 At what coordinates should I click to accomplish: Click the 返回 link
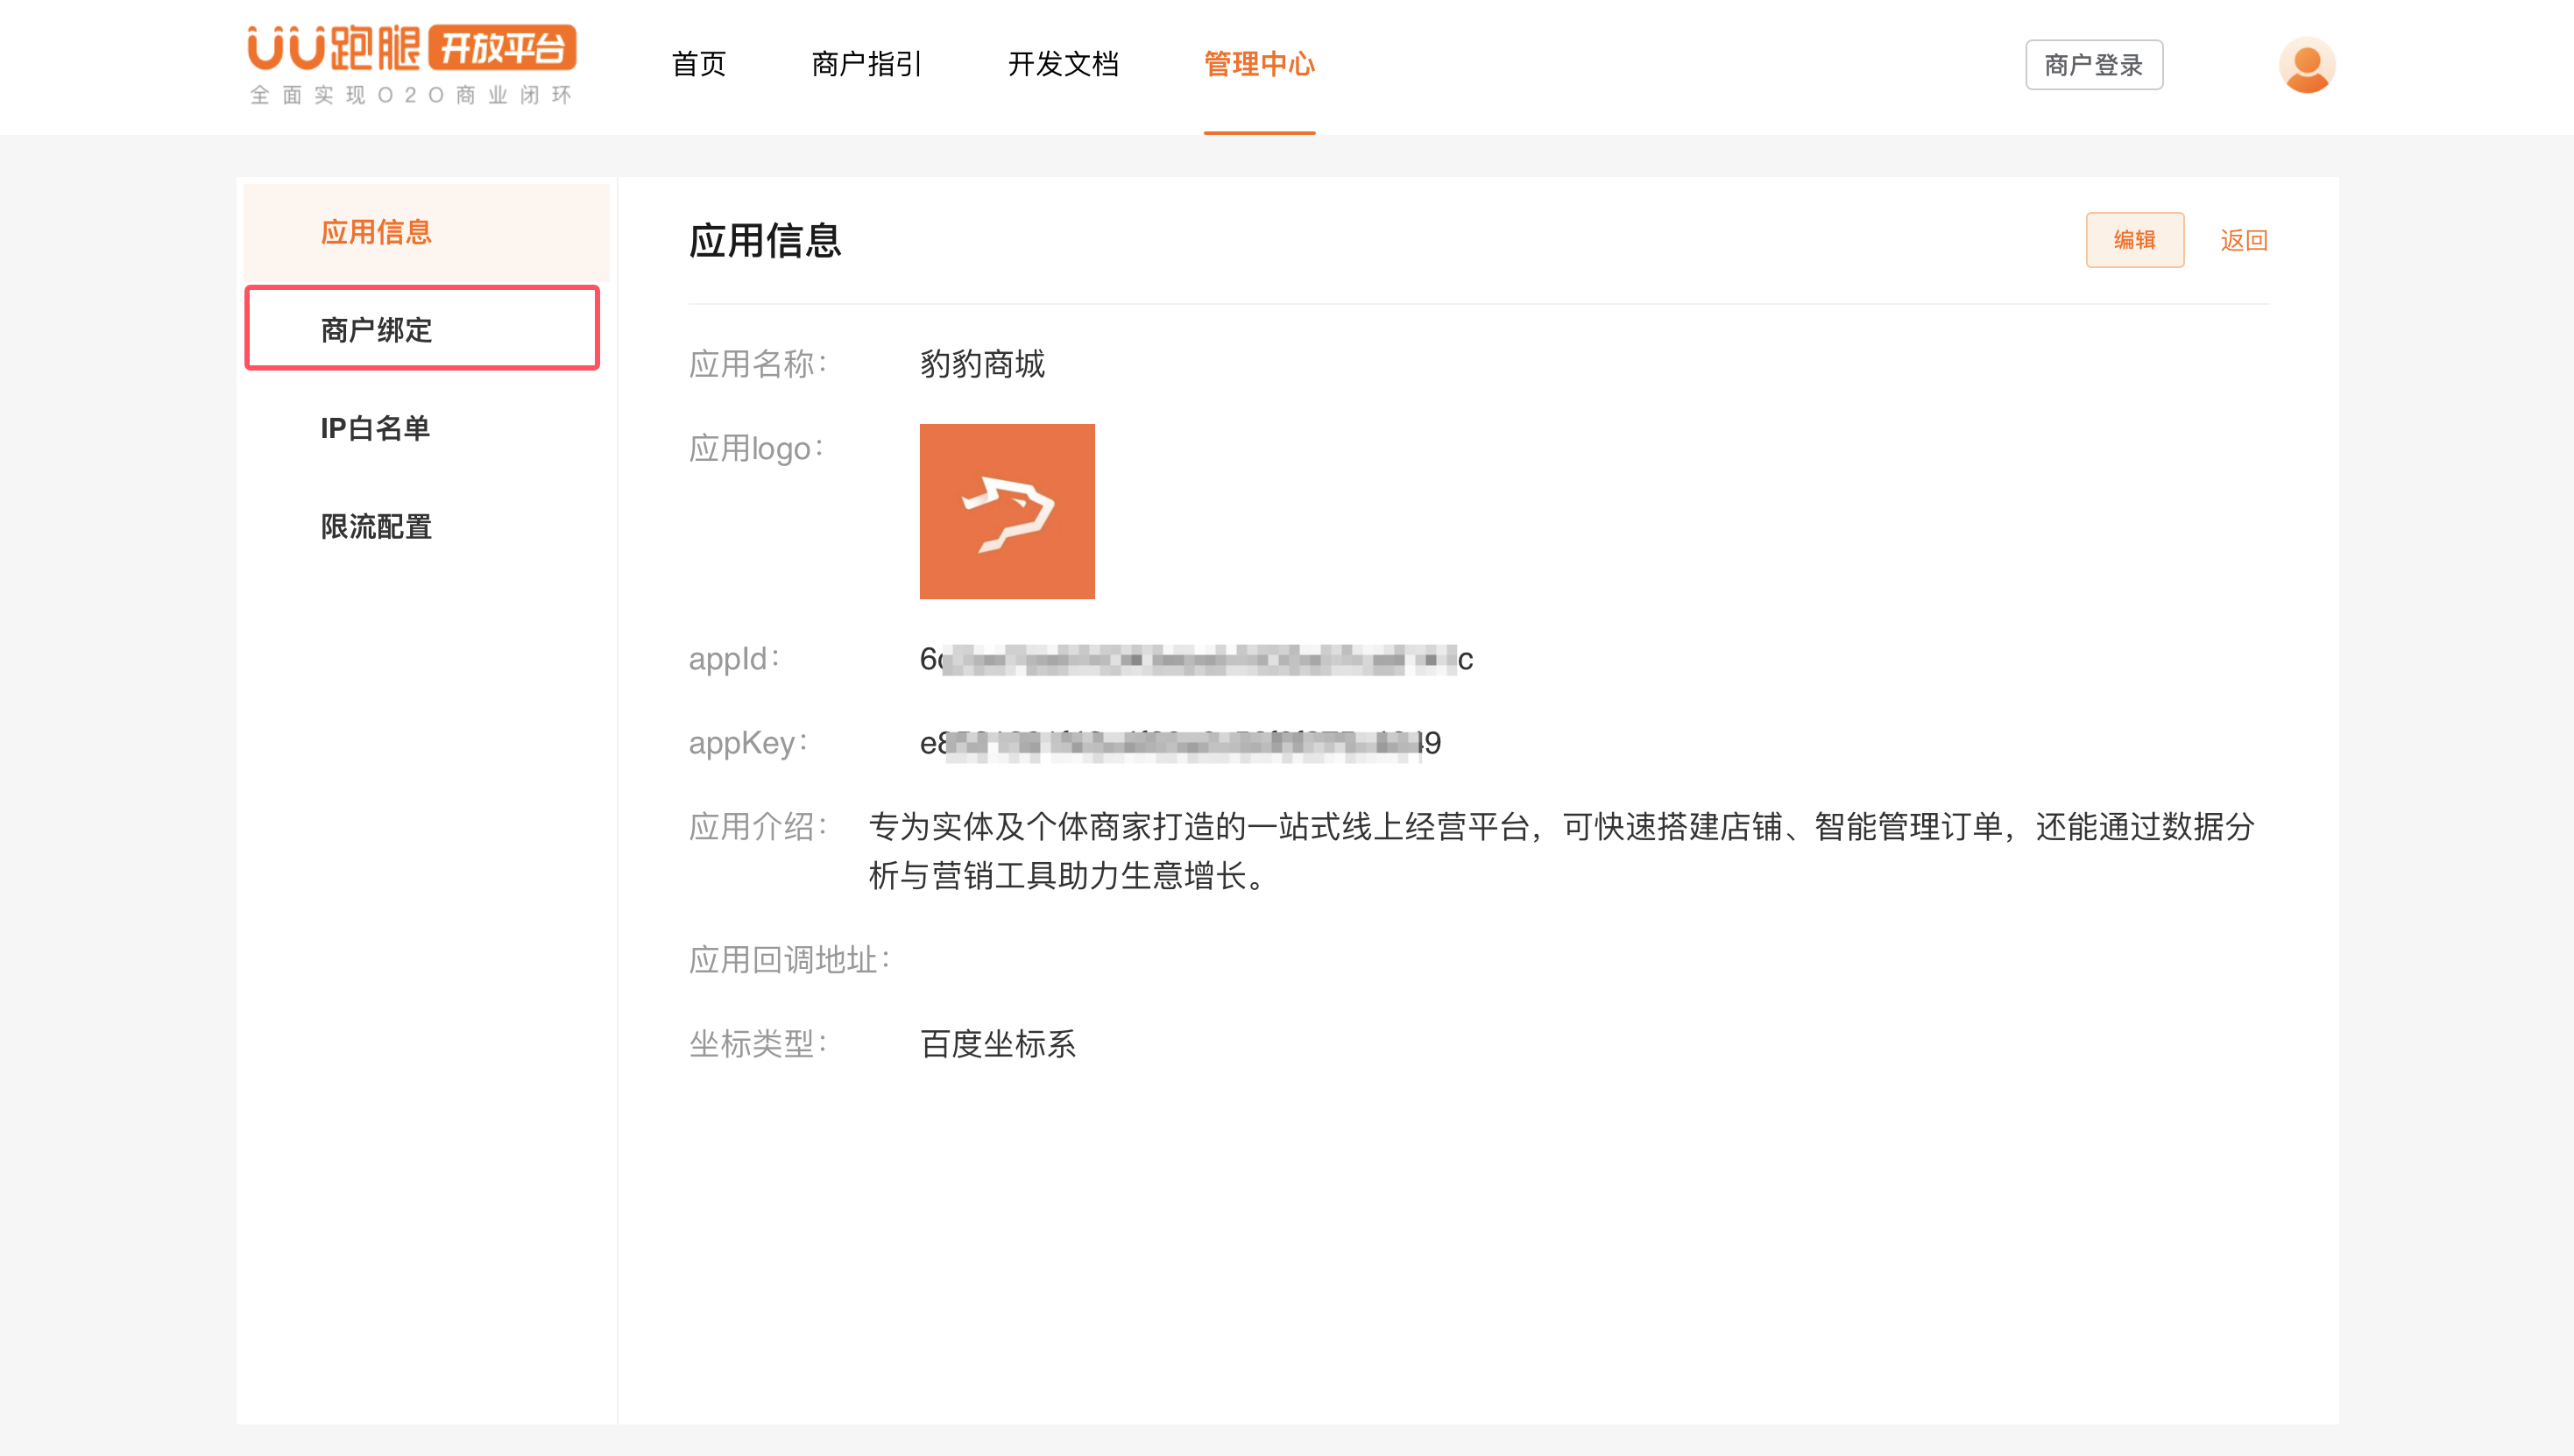point(2243,240)
